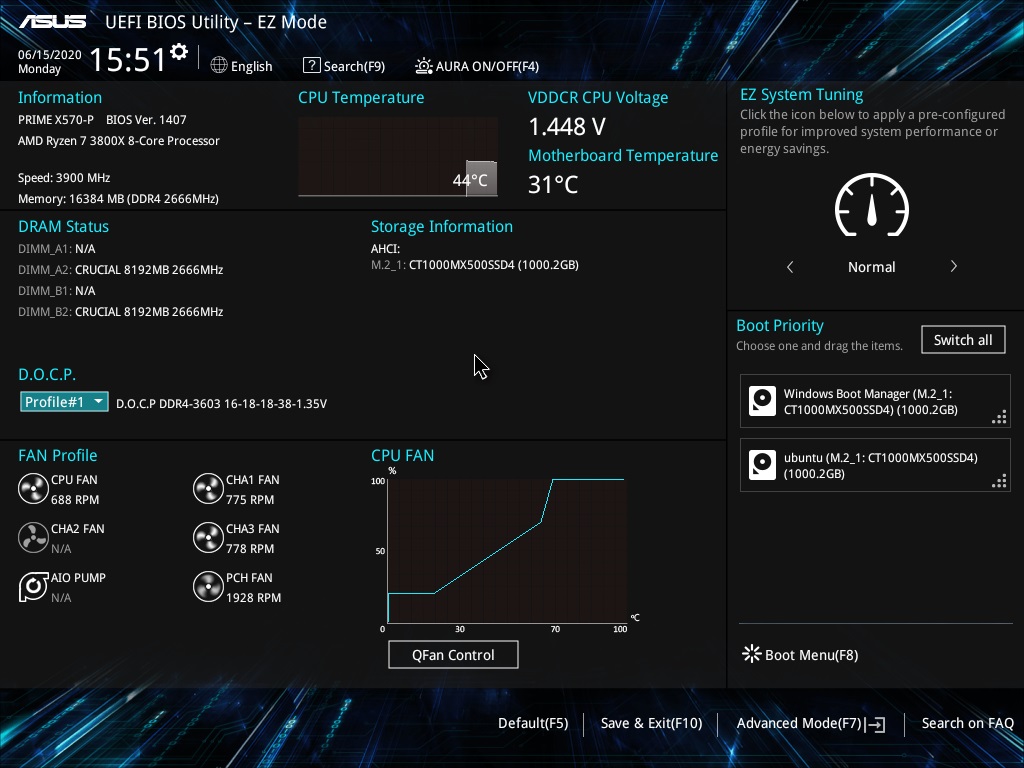Image resolution: width=1024 pixels, height=768 pixels.
Task: Click the ASUS logo
Action: click(52, 22)
